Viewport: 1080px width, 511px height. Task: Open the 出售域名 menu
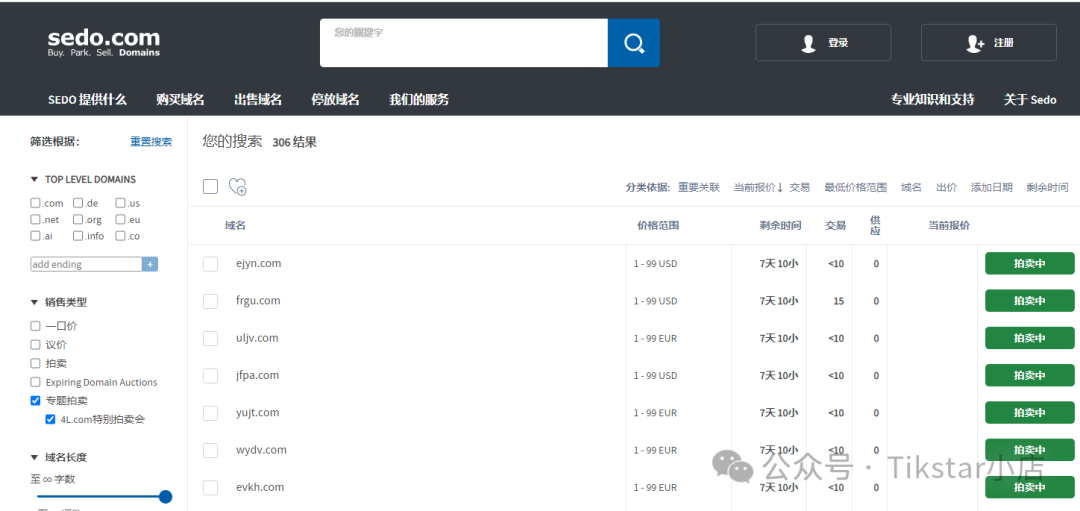point(258,100)
